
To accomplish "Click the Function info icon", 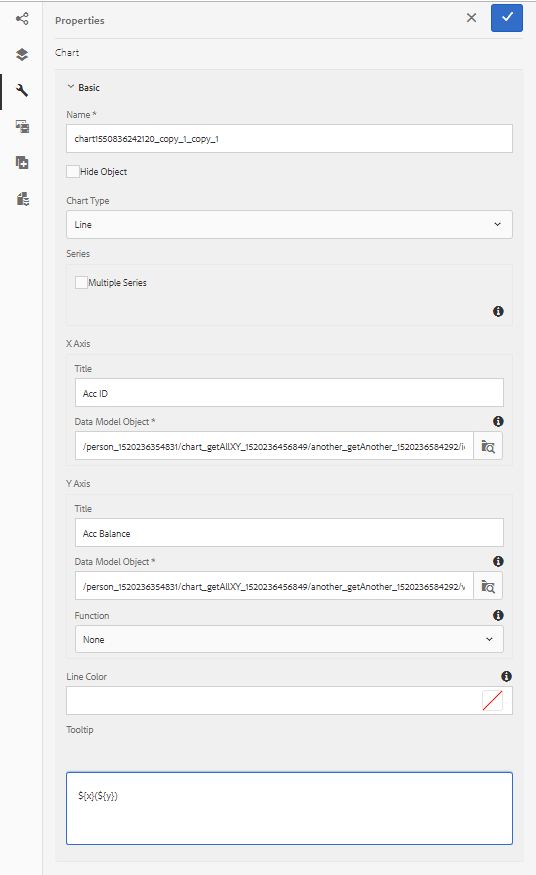I will pos(498,615).
